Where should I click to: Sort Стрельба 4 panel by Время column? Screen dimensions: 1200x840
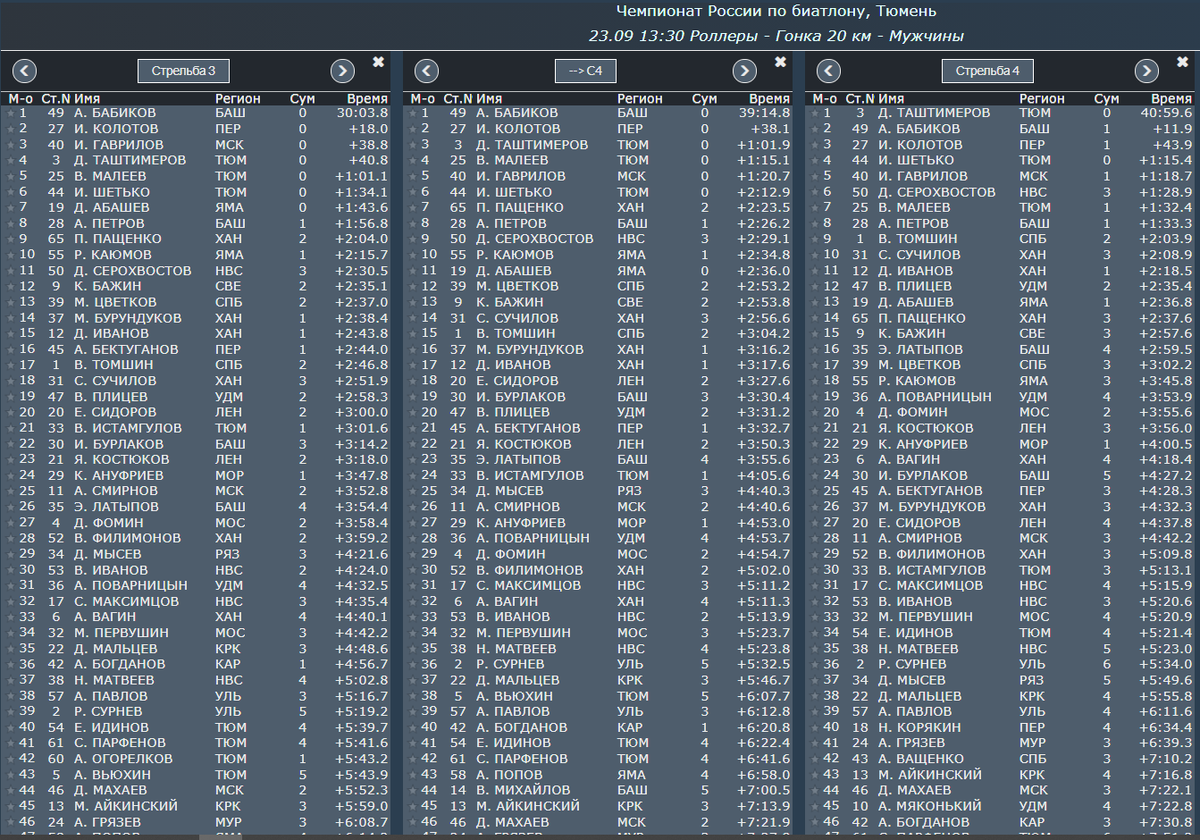(x=1170, y=99)
